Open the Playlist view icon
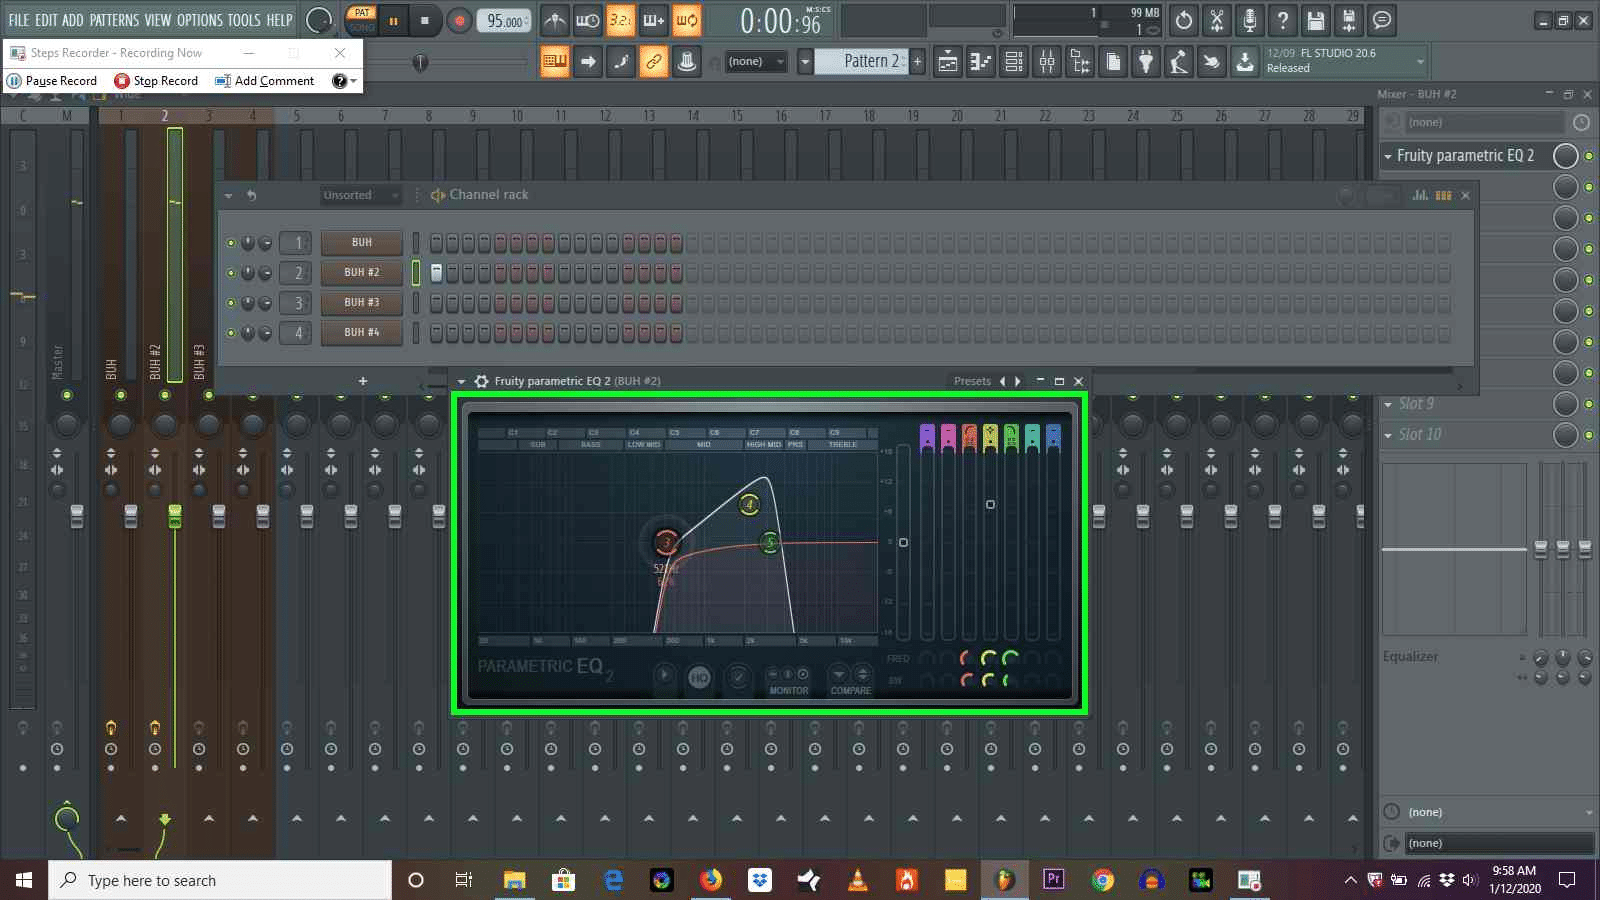Image resolution: width=1600 pixels, height=900 pixels. [x=948, y=62]
